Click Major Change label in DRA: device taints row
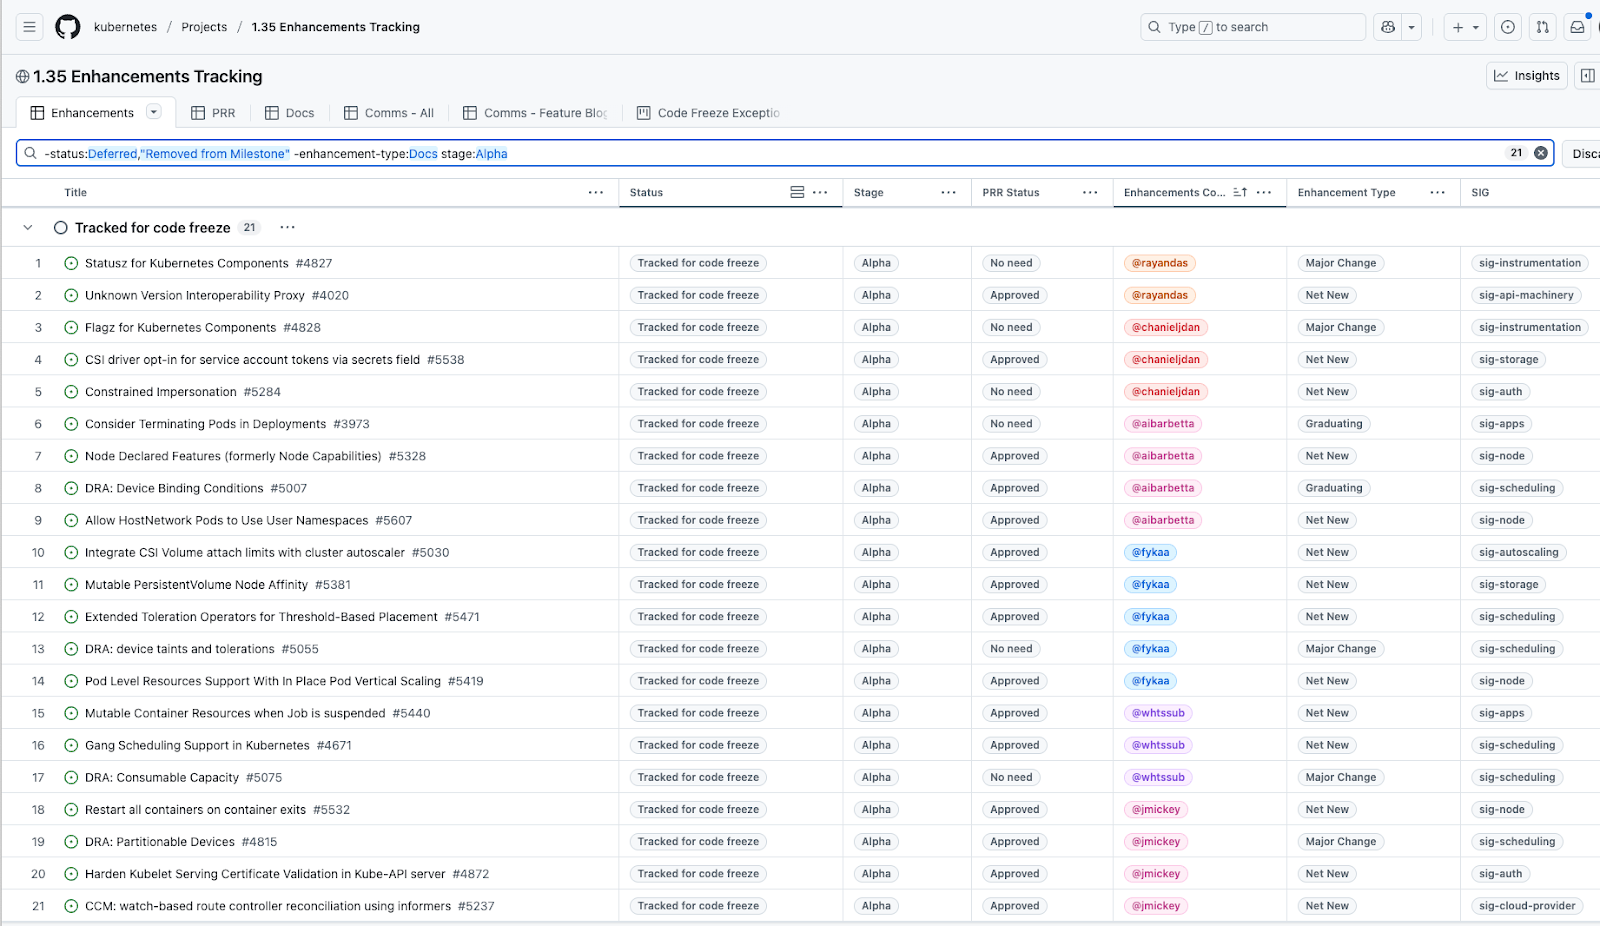Viewport: 1600px width, 926px height. (1341, 649)
